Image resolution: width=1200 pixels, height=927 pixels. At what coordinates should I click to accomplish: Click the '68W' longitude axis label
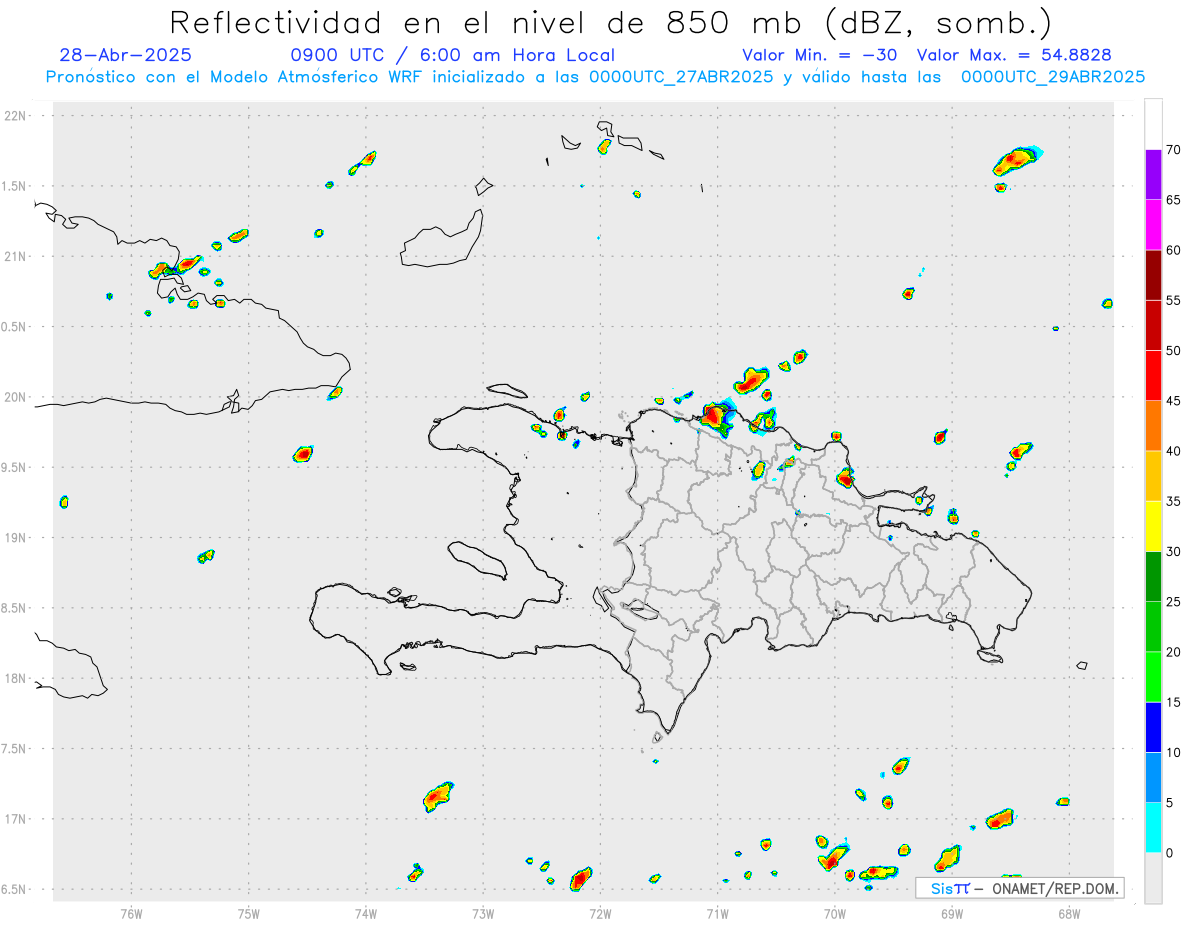[x=1069, y=912]
